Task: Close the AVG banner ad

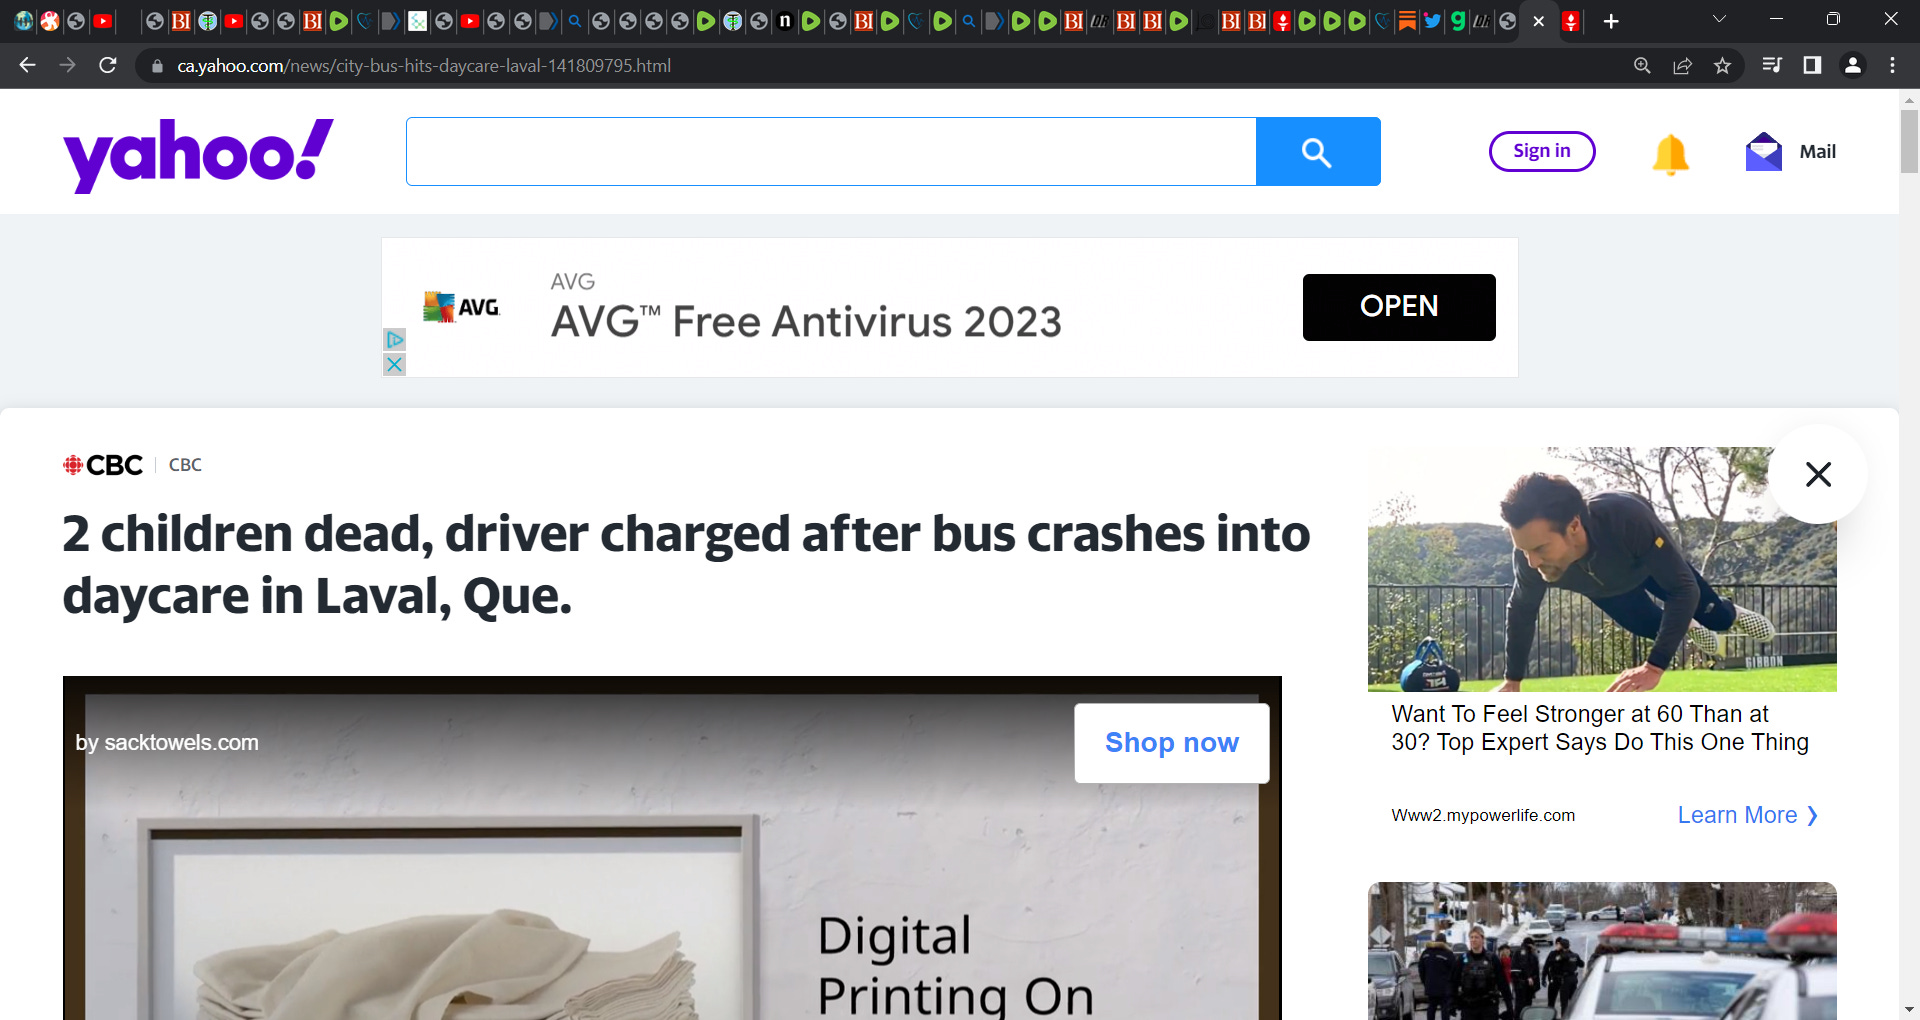Action: tap(395, 365)
